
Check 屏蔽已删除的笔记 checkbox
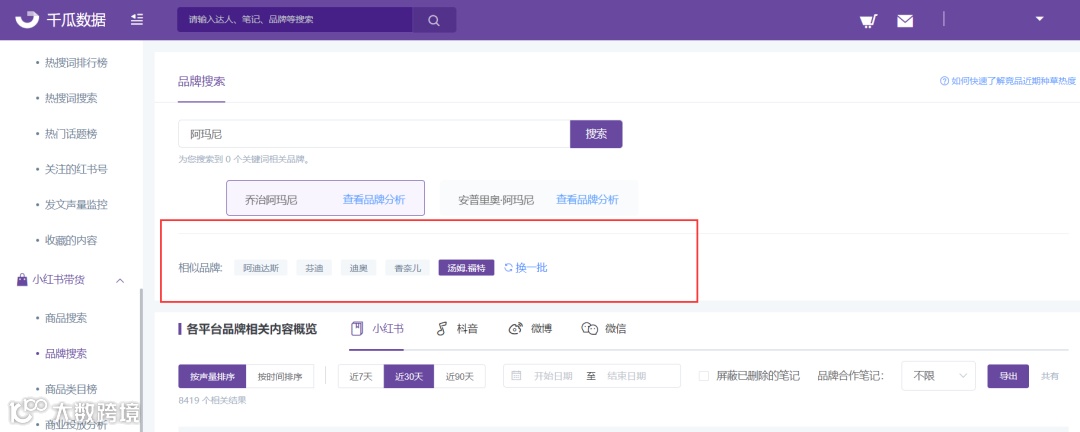tap(703, 376)
